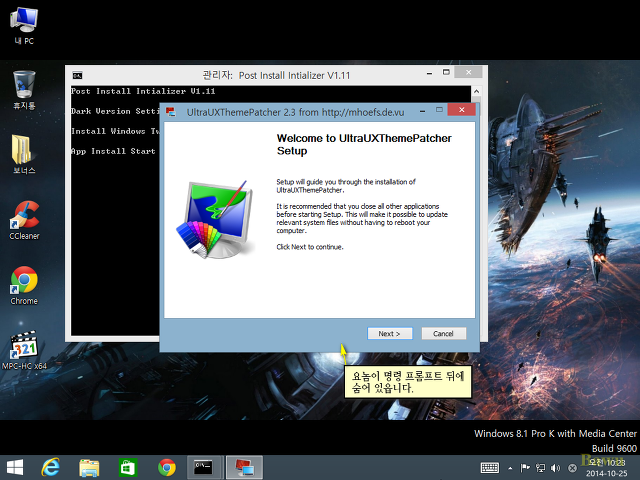The width and height of the screenshot is (640, 480).
Task: Click the setup wizard monitor and paintbrush image
Action: (x=216, y=219)
